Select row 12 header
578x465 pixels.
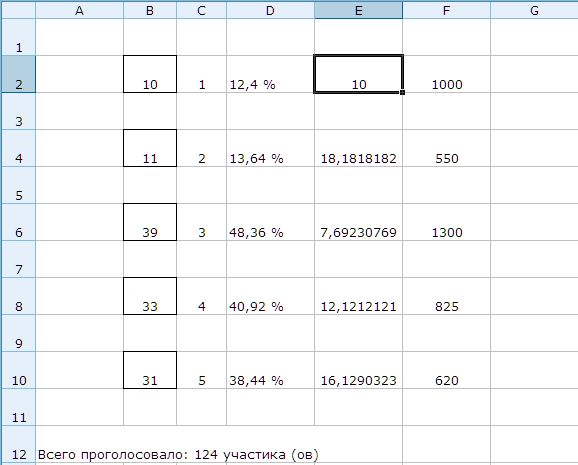pyautogui.click(x=18, y=444)
